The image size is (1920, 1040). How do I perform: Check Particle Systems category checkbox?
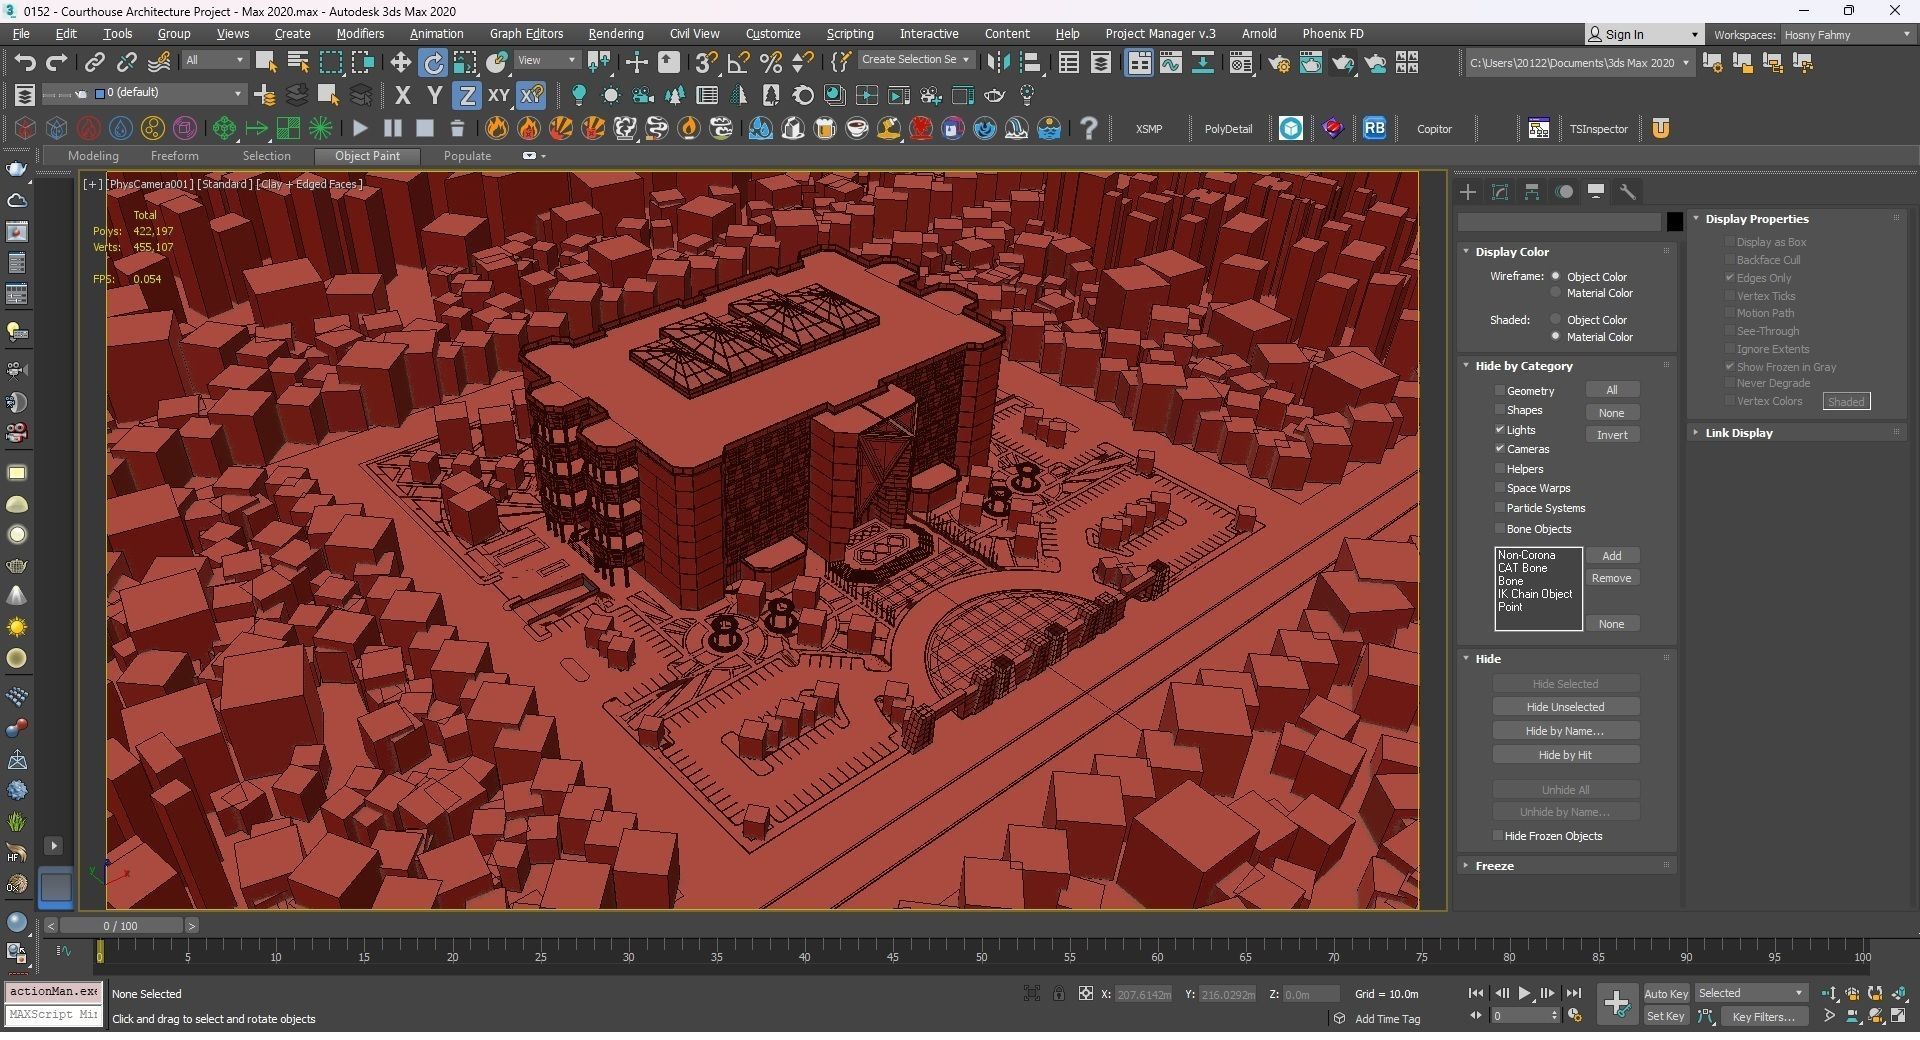click(1500, 507)
